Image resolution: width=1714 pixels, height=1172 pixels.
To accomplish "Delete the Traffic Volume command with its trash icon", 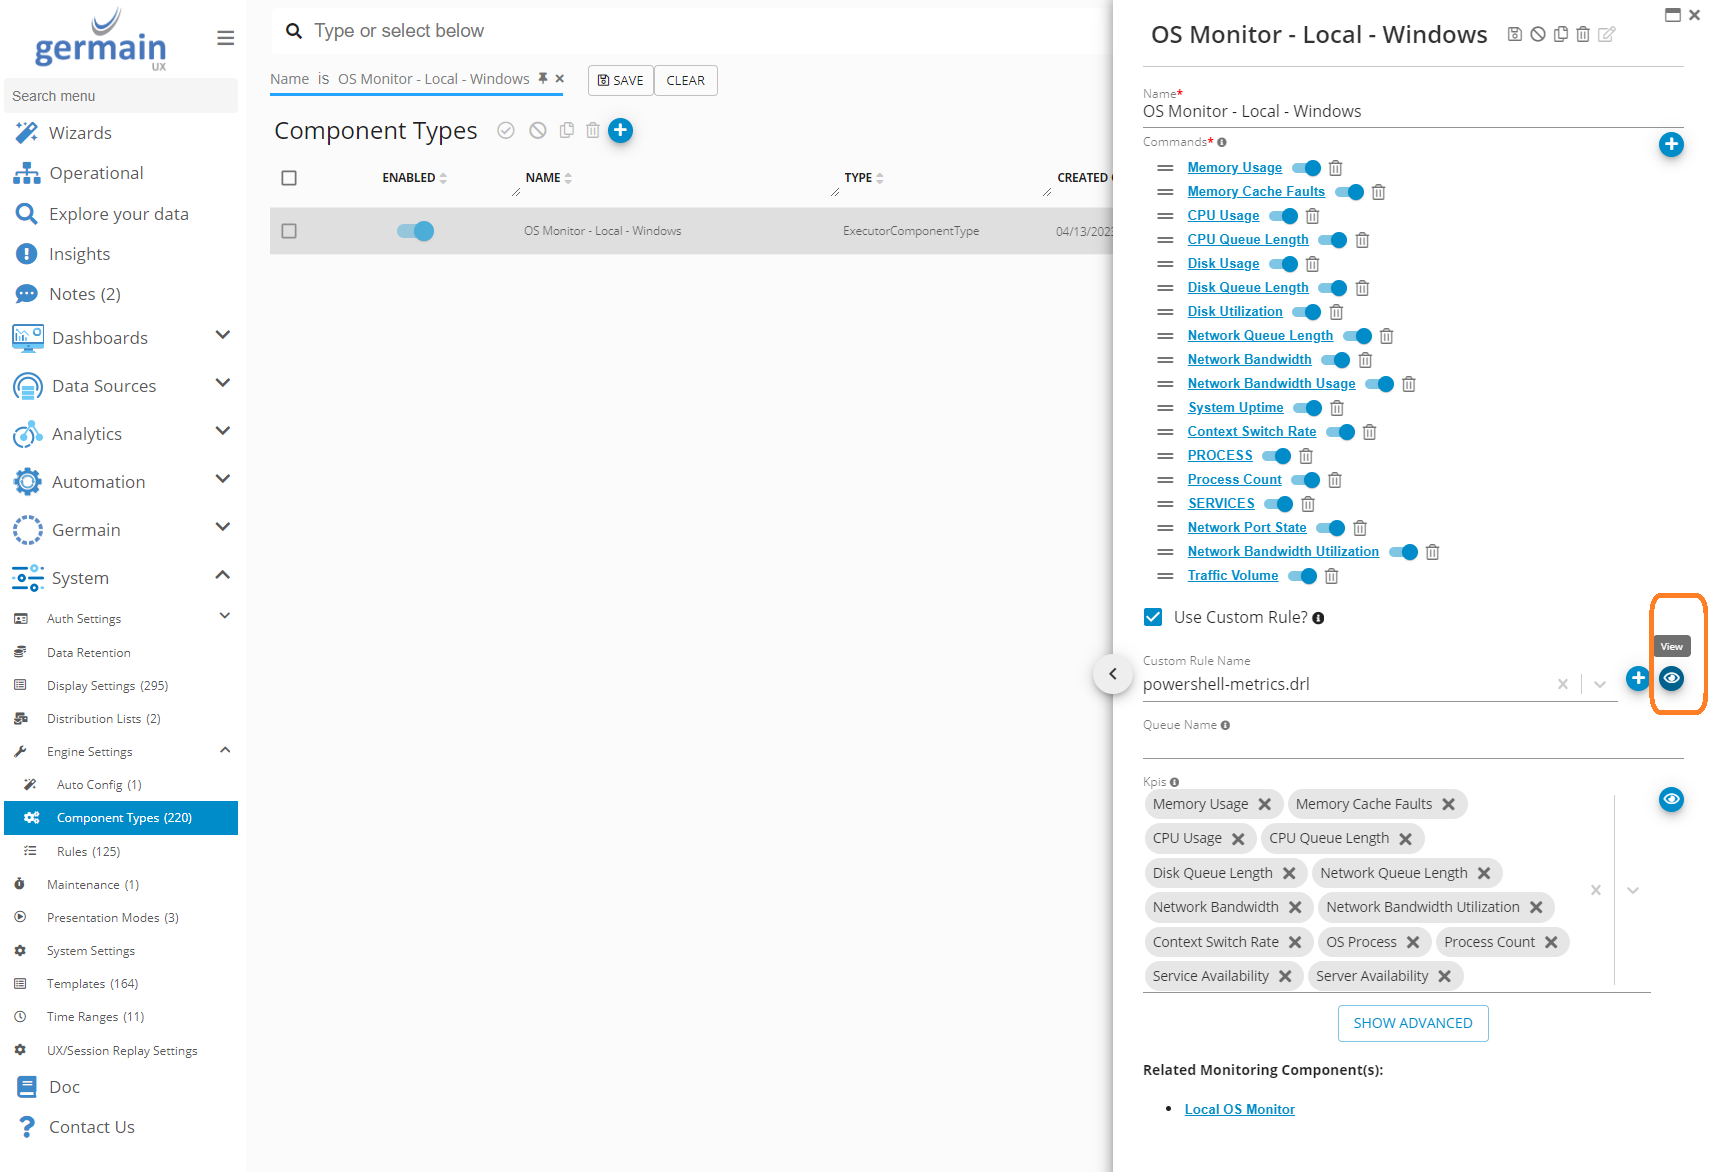I will pos(1331,576).
